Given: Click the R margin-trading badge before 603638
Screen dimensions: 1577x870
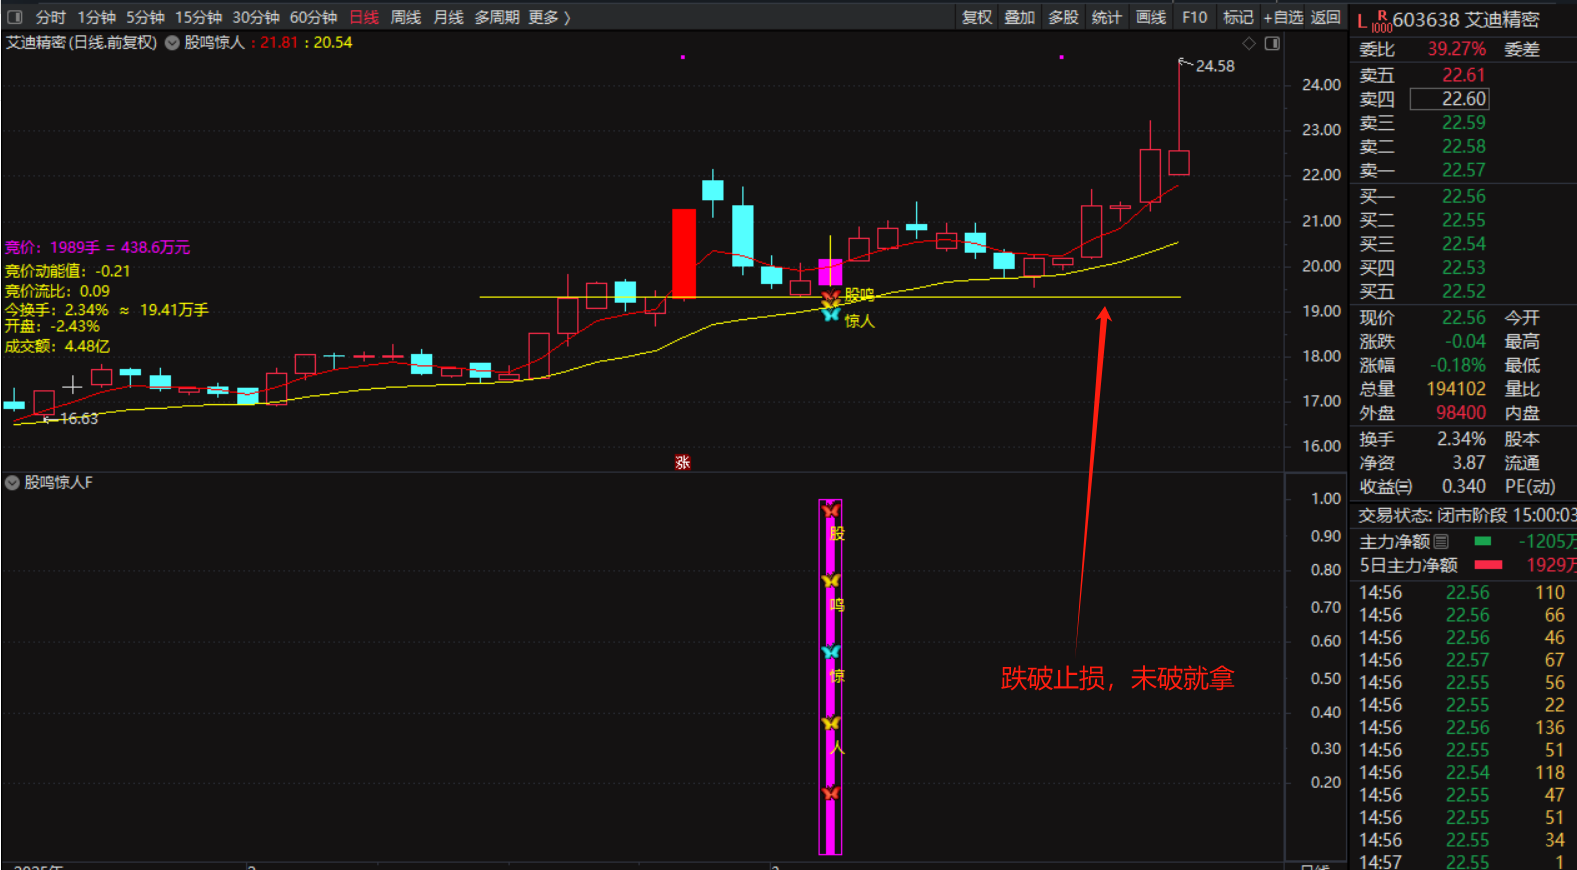Looking at the screenshot, I should click(1381, 15).
